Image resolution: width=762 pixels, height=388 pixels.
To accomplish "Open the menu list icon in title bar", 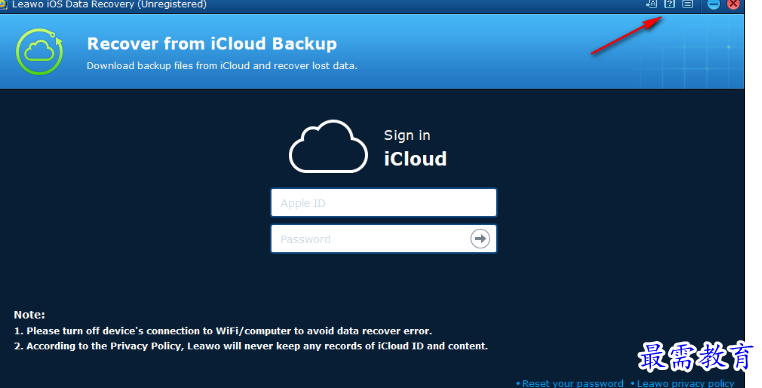I will coord(688,4).
